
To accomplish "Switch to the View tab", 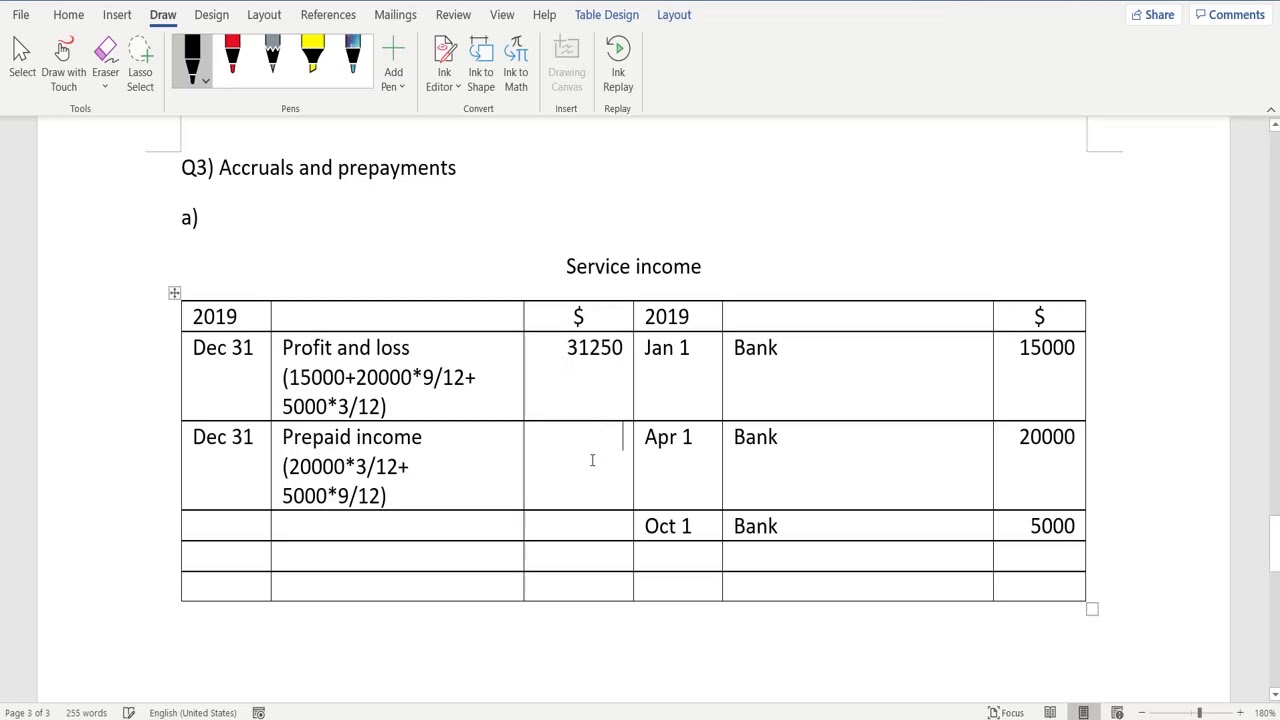I will 502,15.
